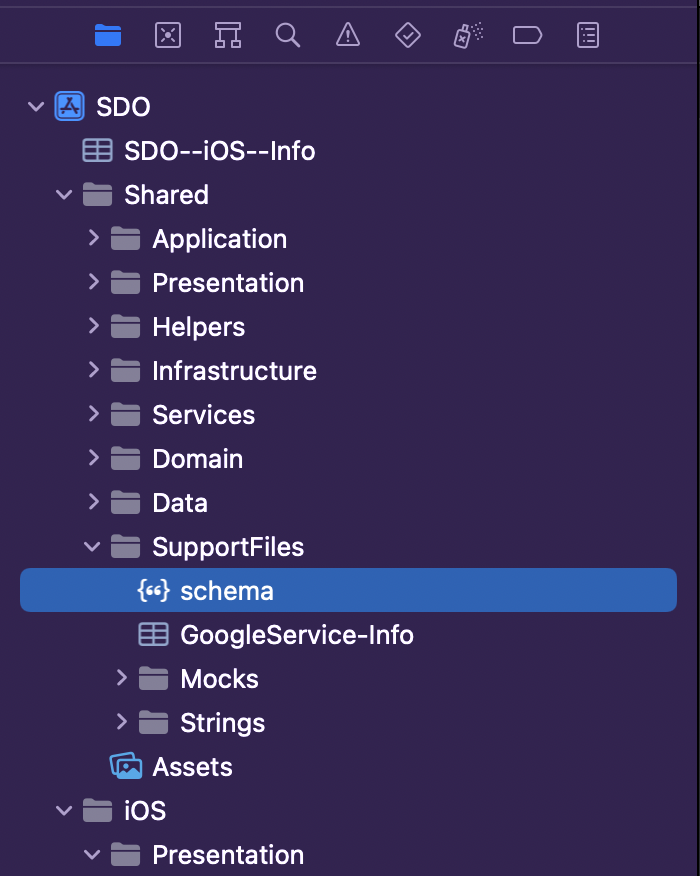700x876 pixels.
Task: Open the Source Control navigator
Action: (x=168, y=36)
